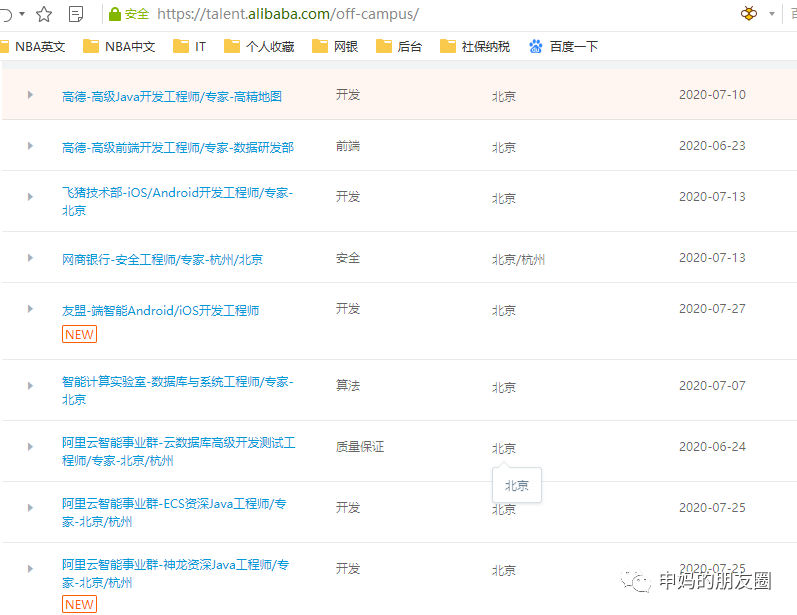Click the address bar URL field
797x615 pixels.
point(288,14)
